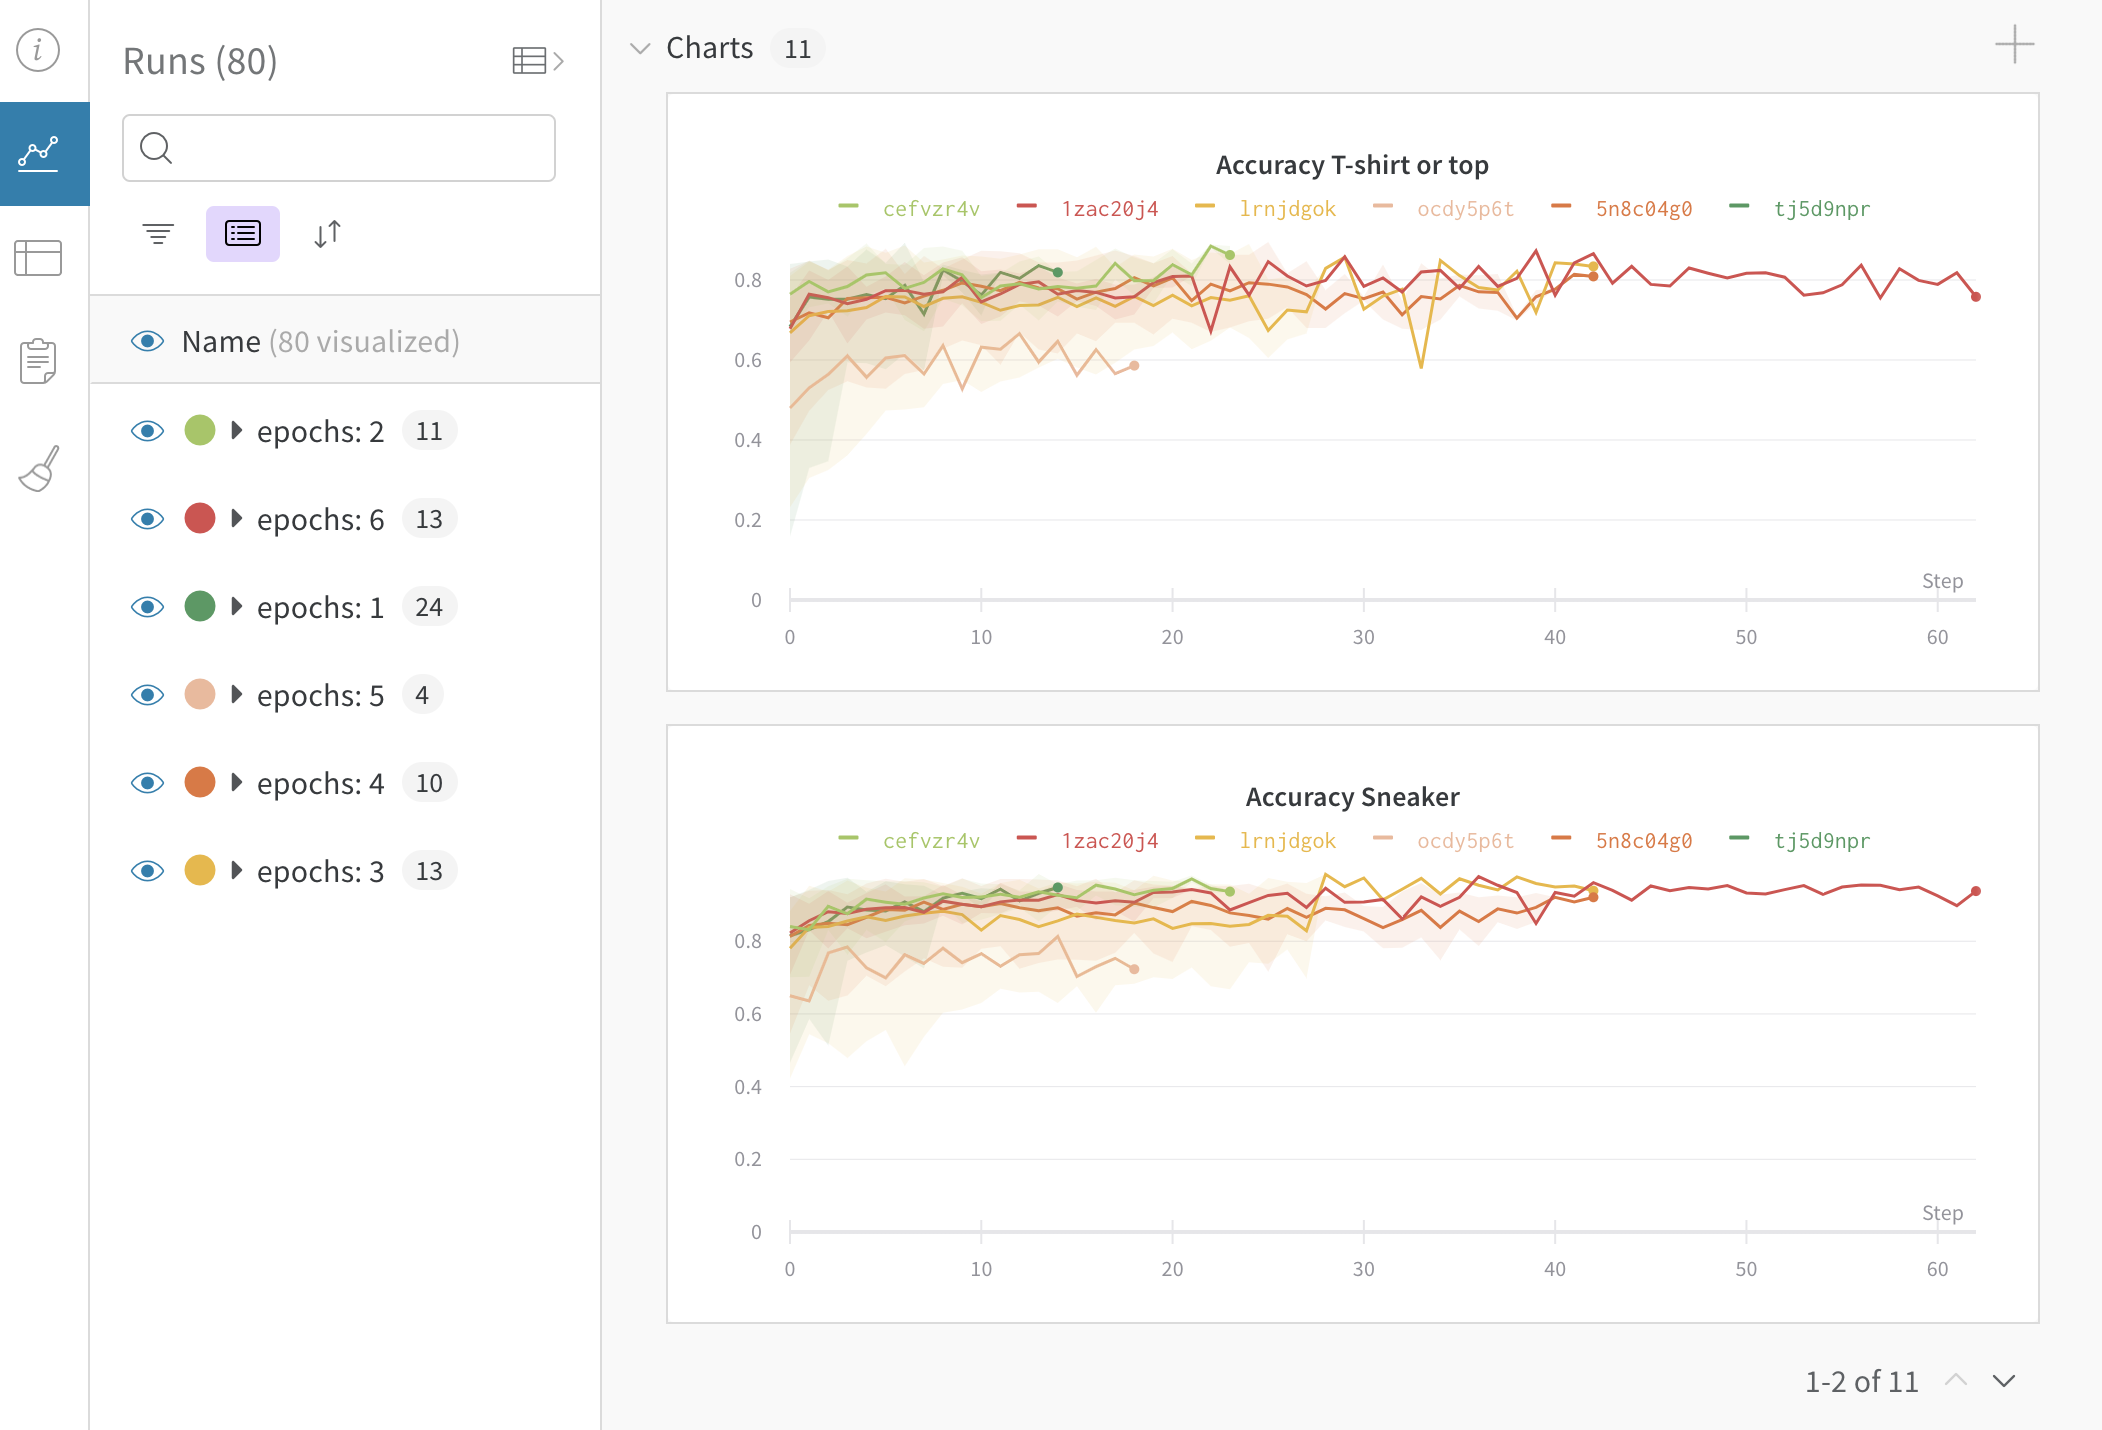Go to next chart page arrow
This screenshot has height=1430, width=2102.
click(2004, 1381)
